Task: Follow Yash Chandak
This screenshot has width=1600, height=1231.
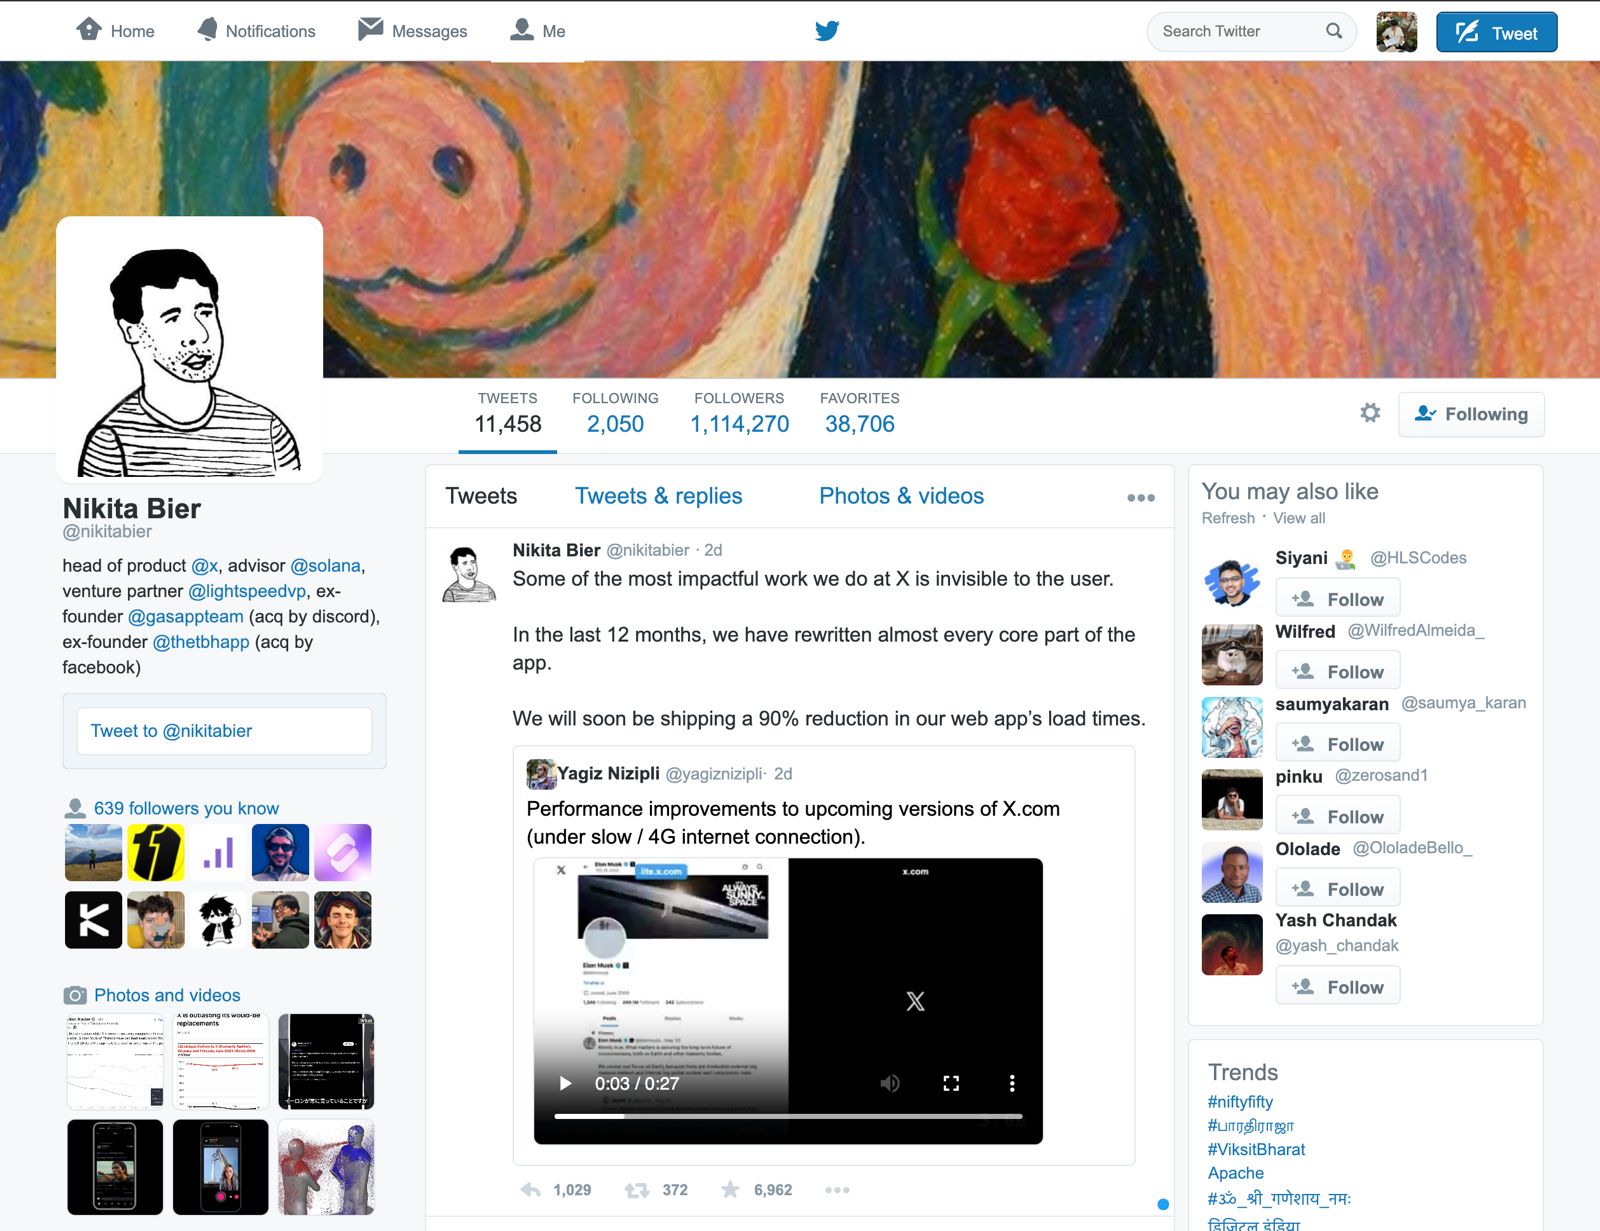Action: (1338, 987)
